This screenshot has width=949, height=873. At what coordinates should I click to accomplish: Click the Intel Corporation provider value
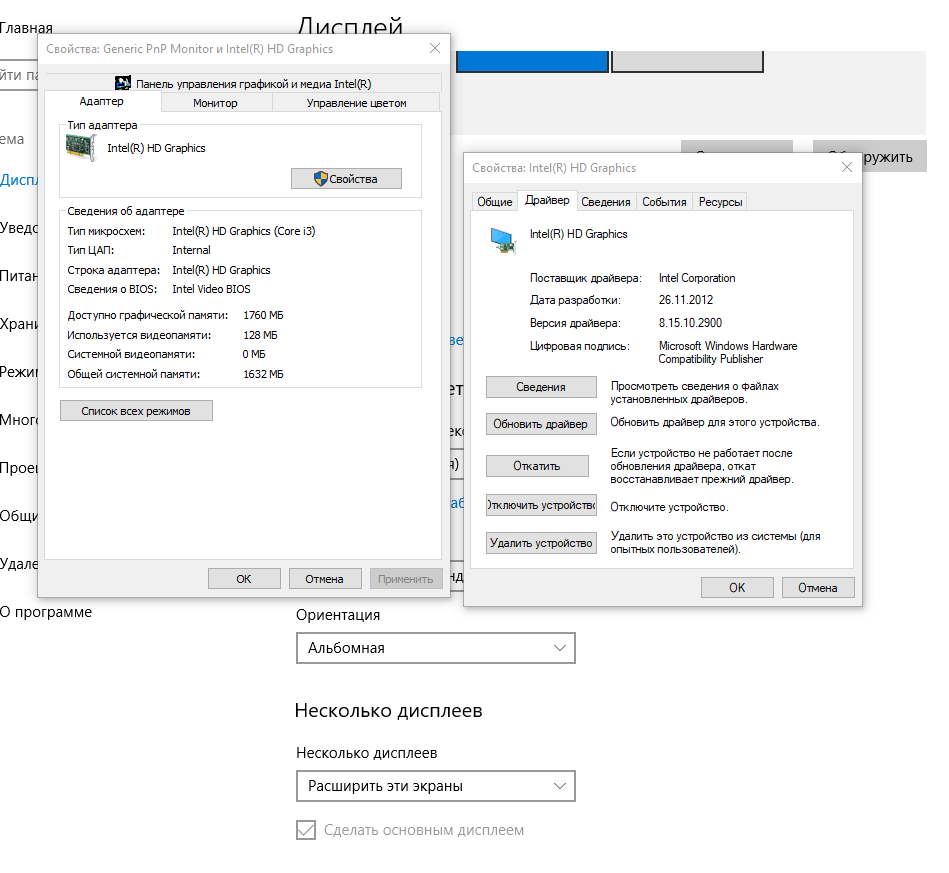(x=697, y=278)
